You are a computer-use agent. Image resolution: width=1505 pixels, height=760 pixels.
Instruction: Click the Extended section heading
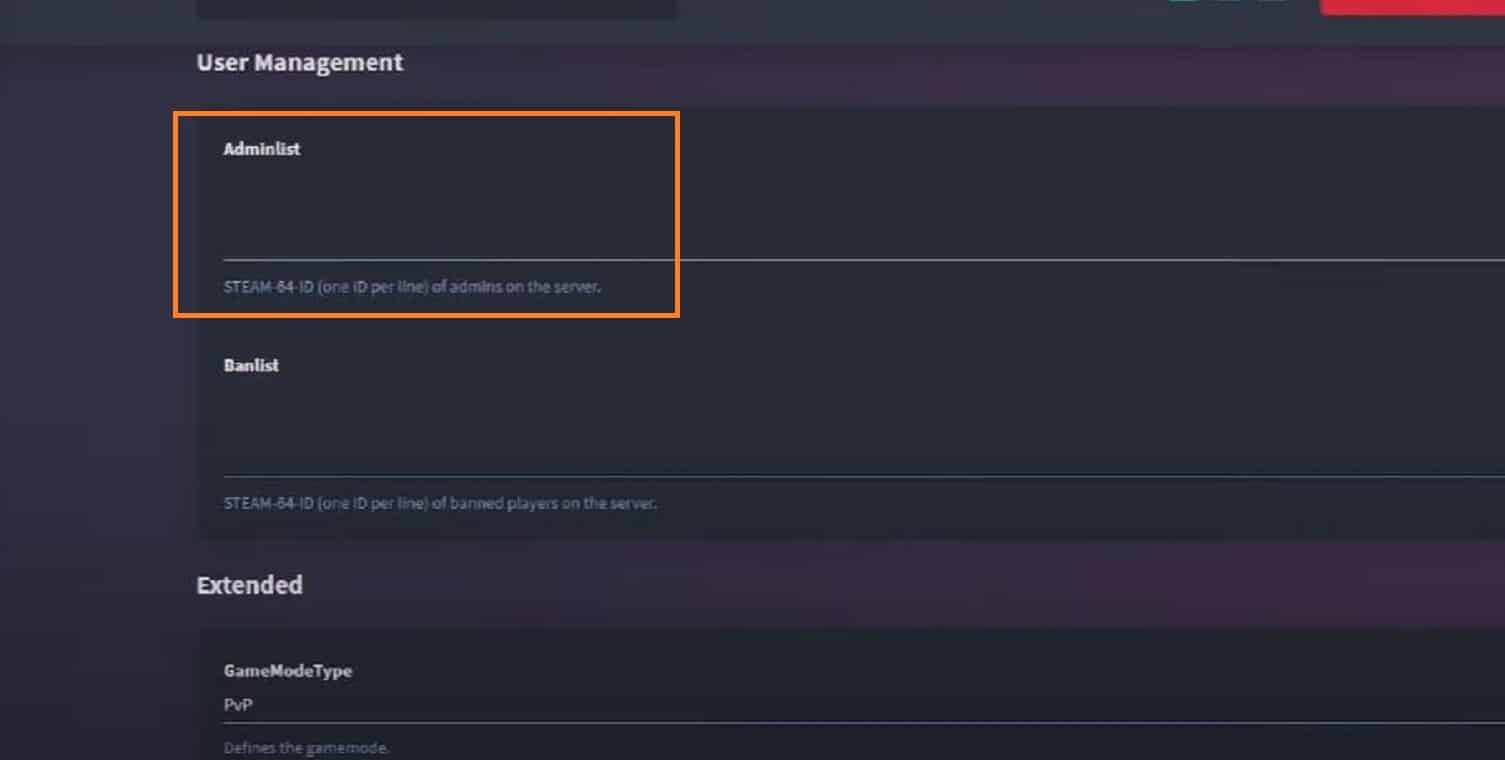(250, 585)
